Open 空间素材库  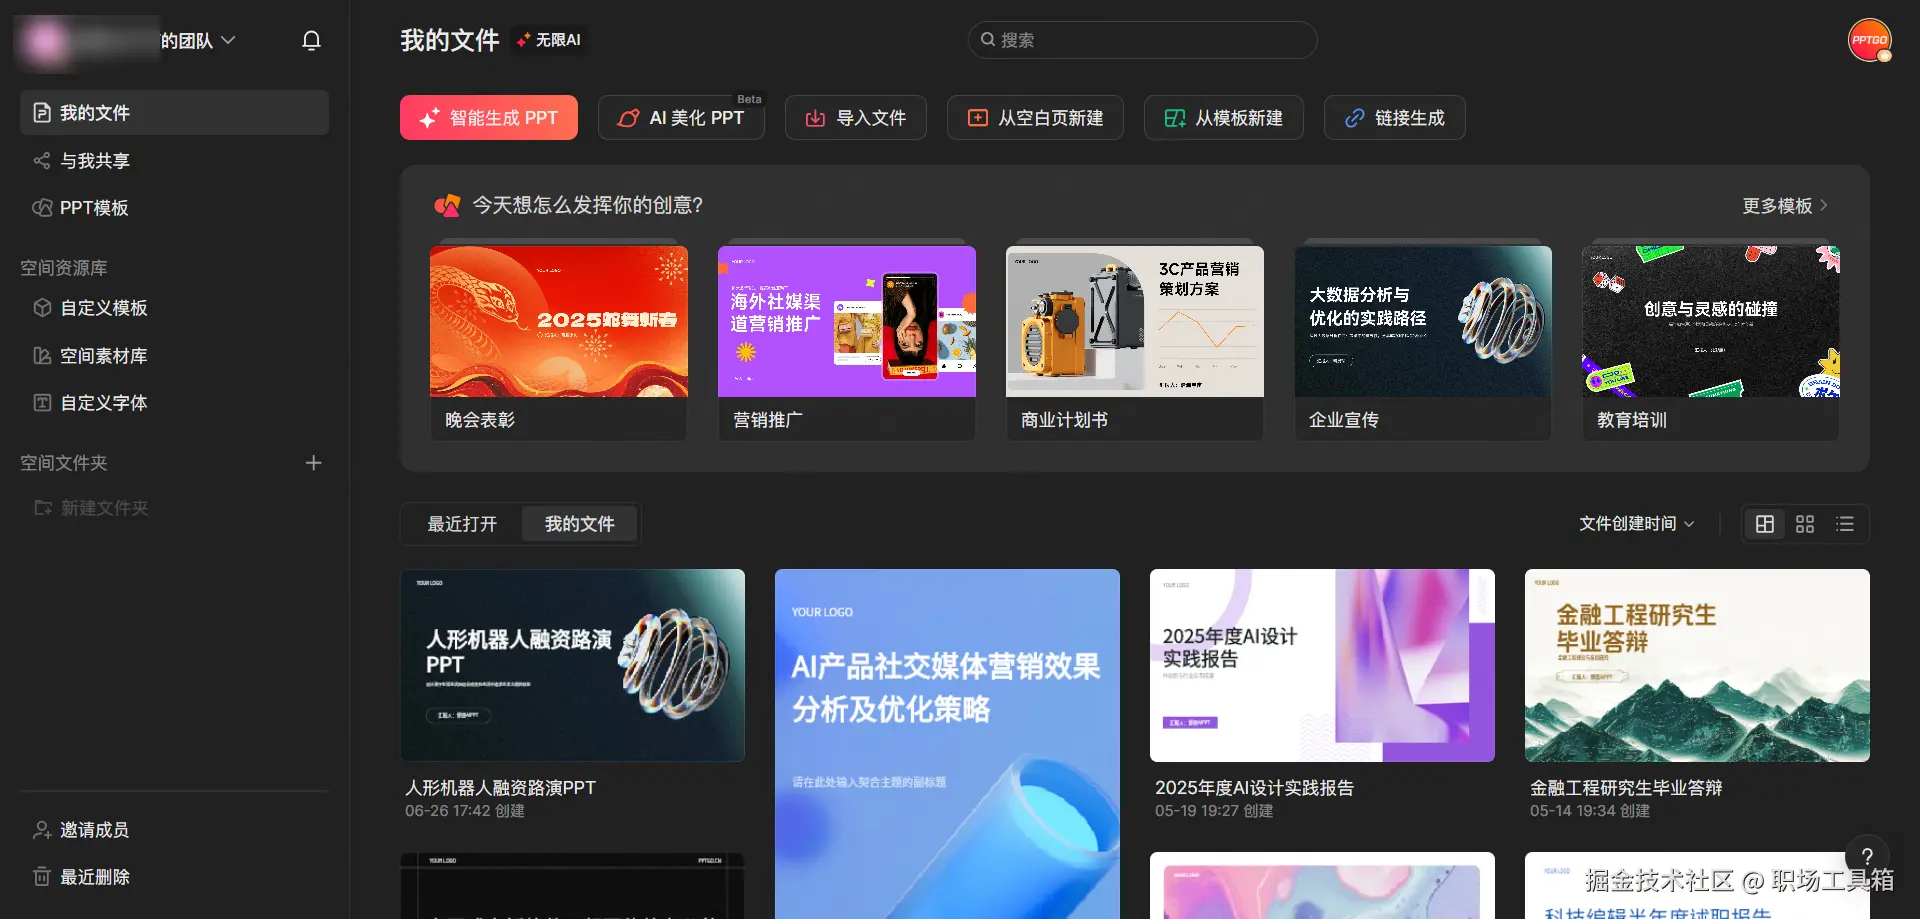click(x=174, y=356)
